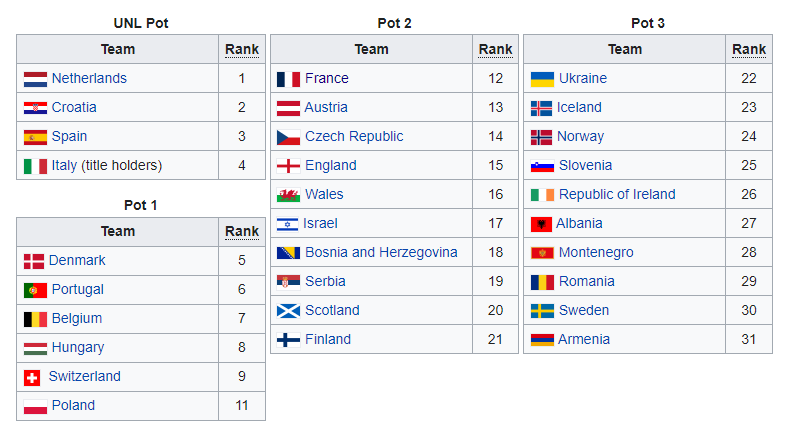Follow the Republic of Ireland link

pyautogui.click(x=617, y=194)
